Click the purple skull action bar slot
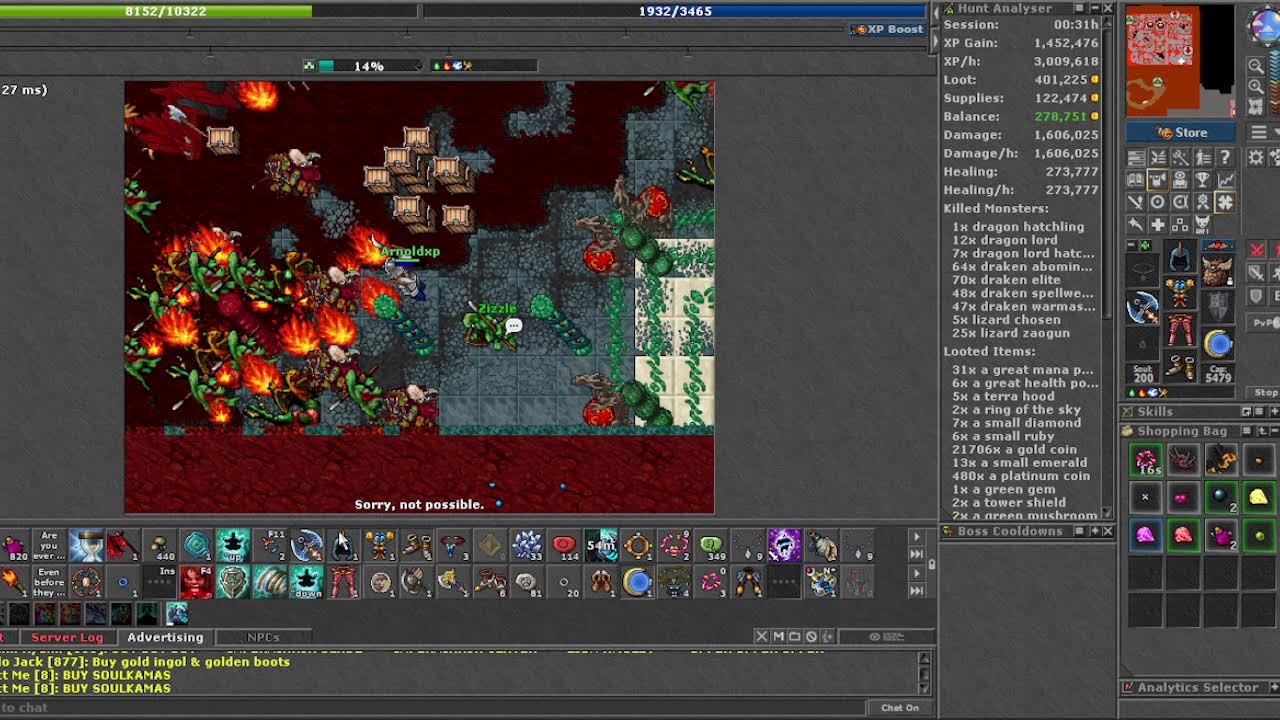The width and height of the screenshot is (1280, 720). tap(784, 546)
